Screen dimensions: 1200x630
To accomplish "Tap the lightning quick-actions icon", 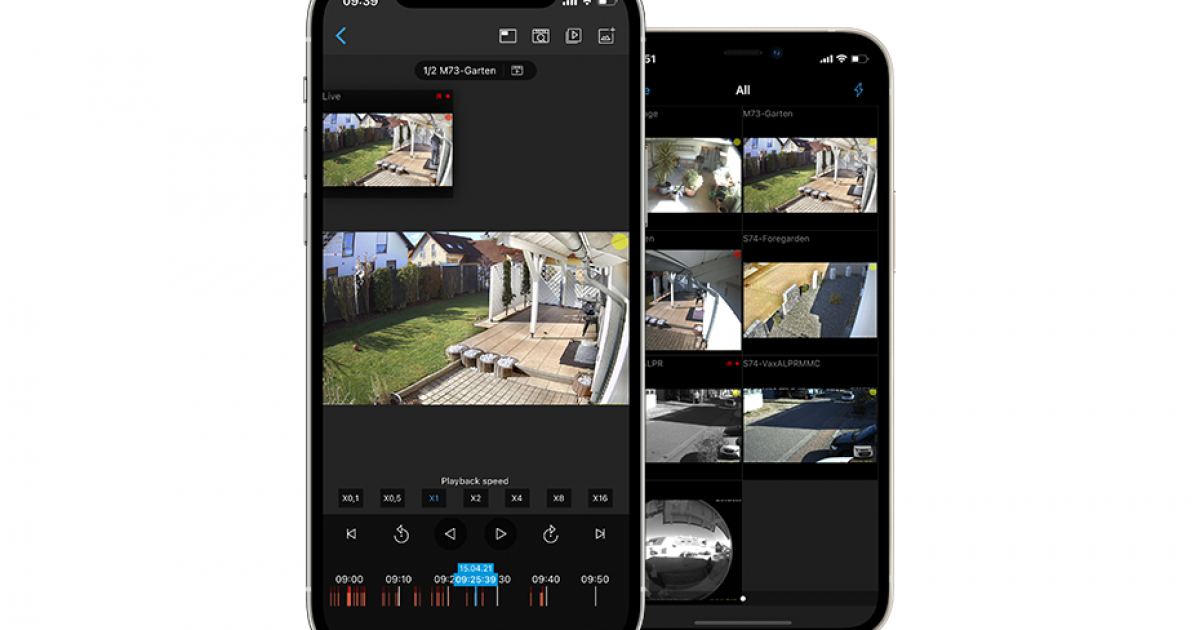I will [x=858, y=90].
